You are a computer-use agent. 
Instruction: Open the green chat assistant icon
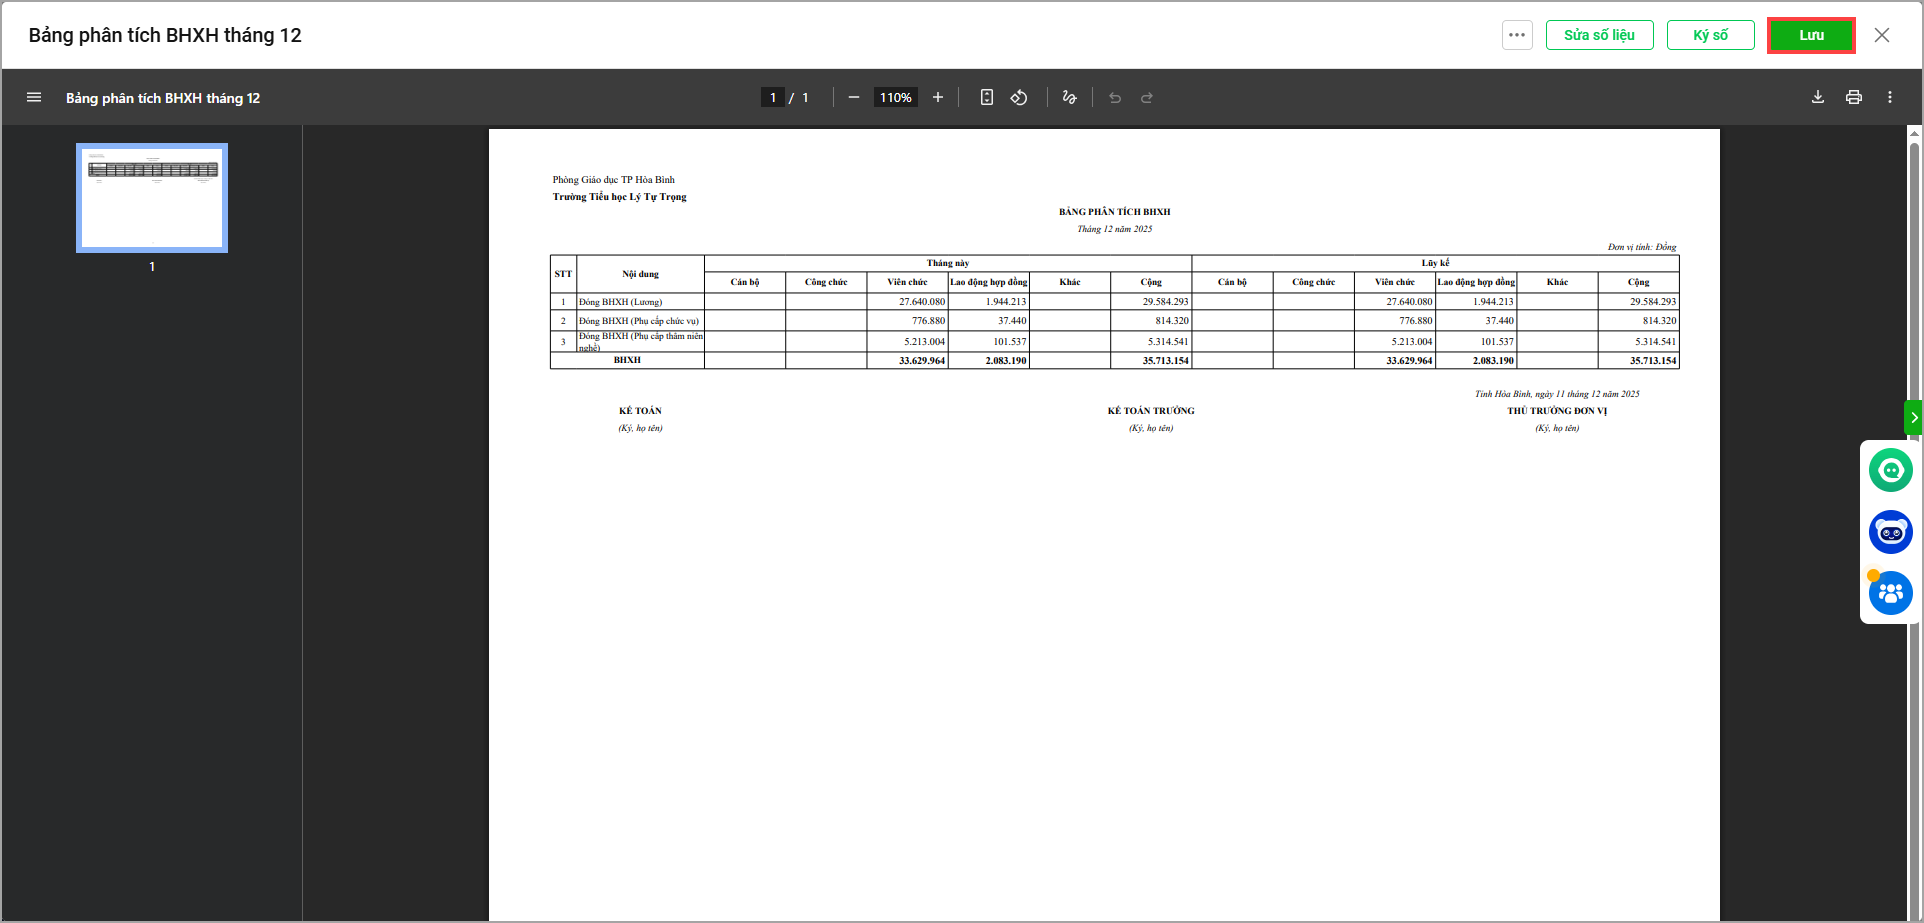[1890, 470]
